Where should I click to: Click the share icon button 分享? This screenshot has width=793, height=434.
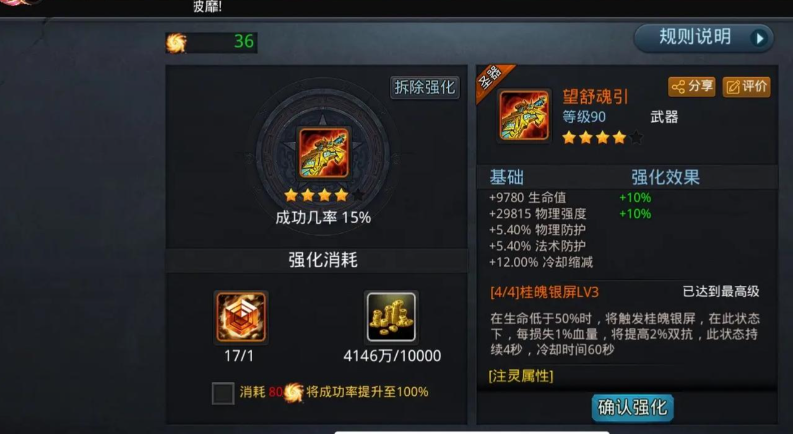click(x=691, y=86)
